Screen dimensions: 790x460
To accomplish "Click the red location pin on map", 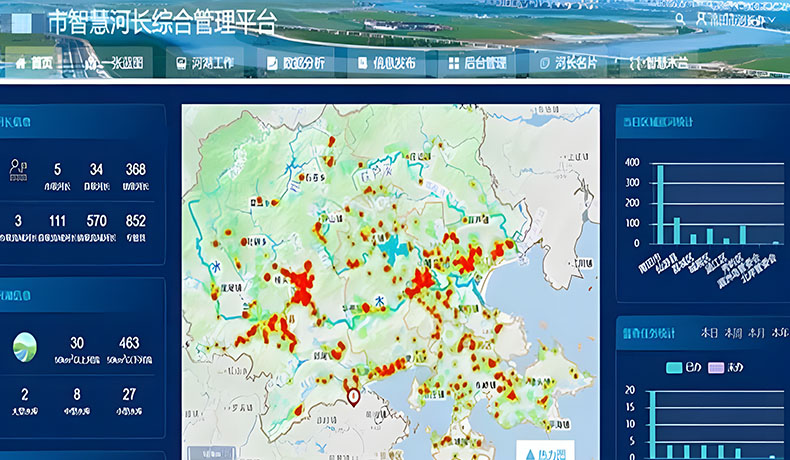I will click(x=353, y=397).
